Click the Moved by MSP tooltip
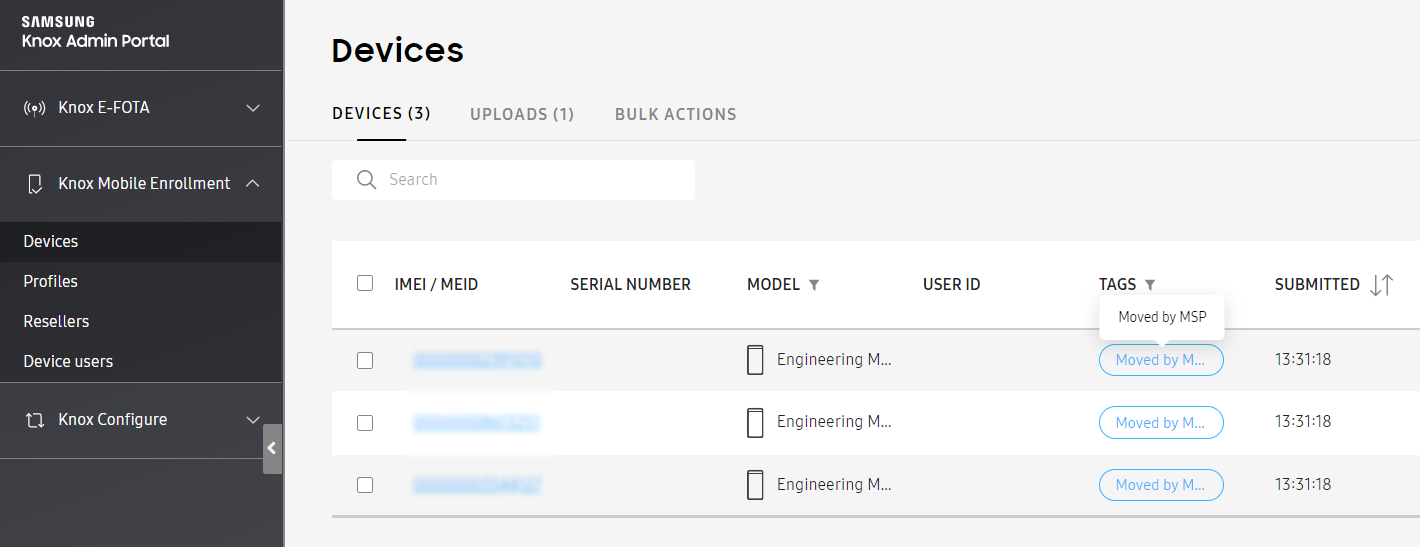 coord(1162,317)
